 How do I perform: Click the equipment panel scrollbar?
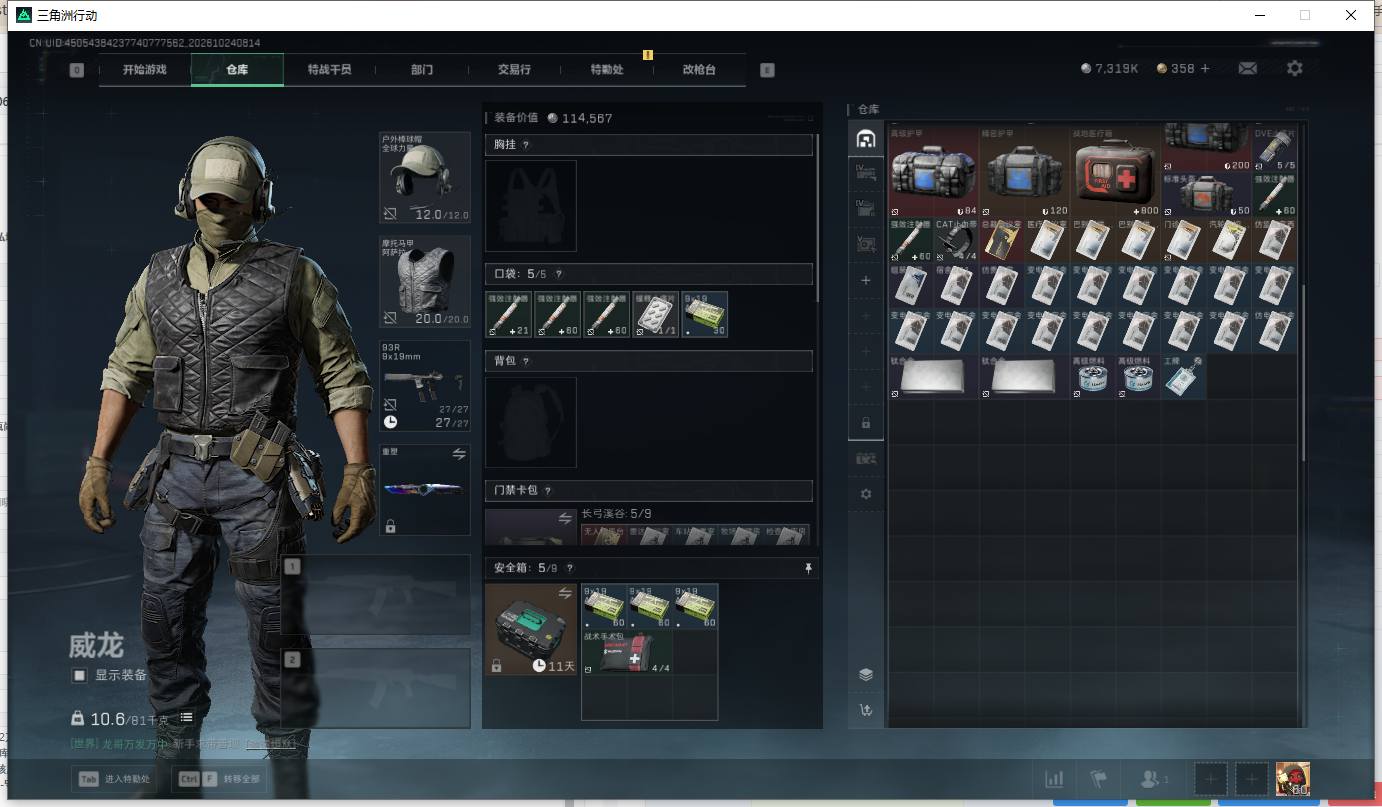tap(819, 218)
